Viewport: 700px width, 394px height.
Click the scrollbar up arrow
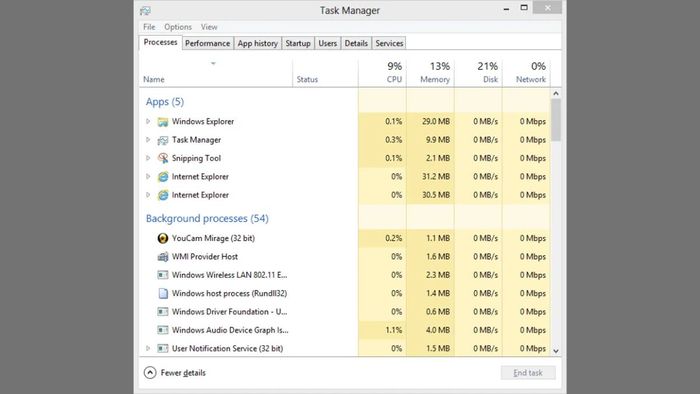556,93
